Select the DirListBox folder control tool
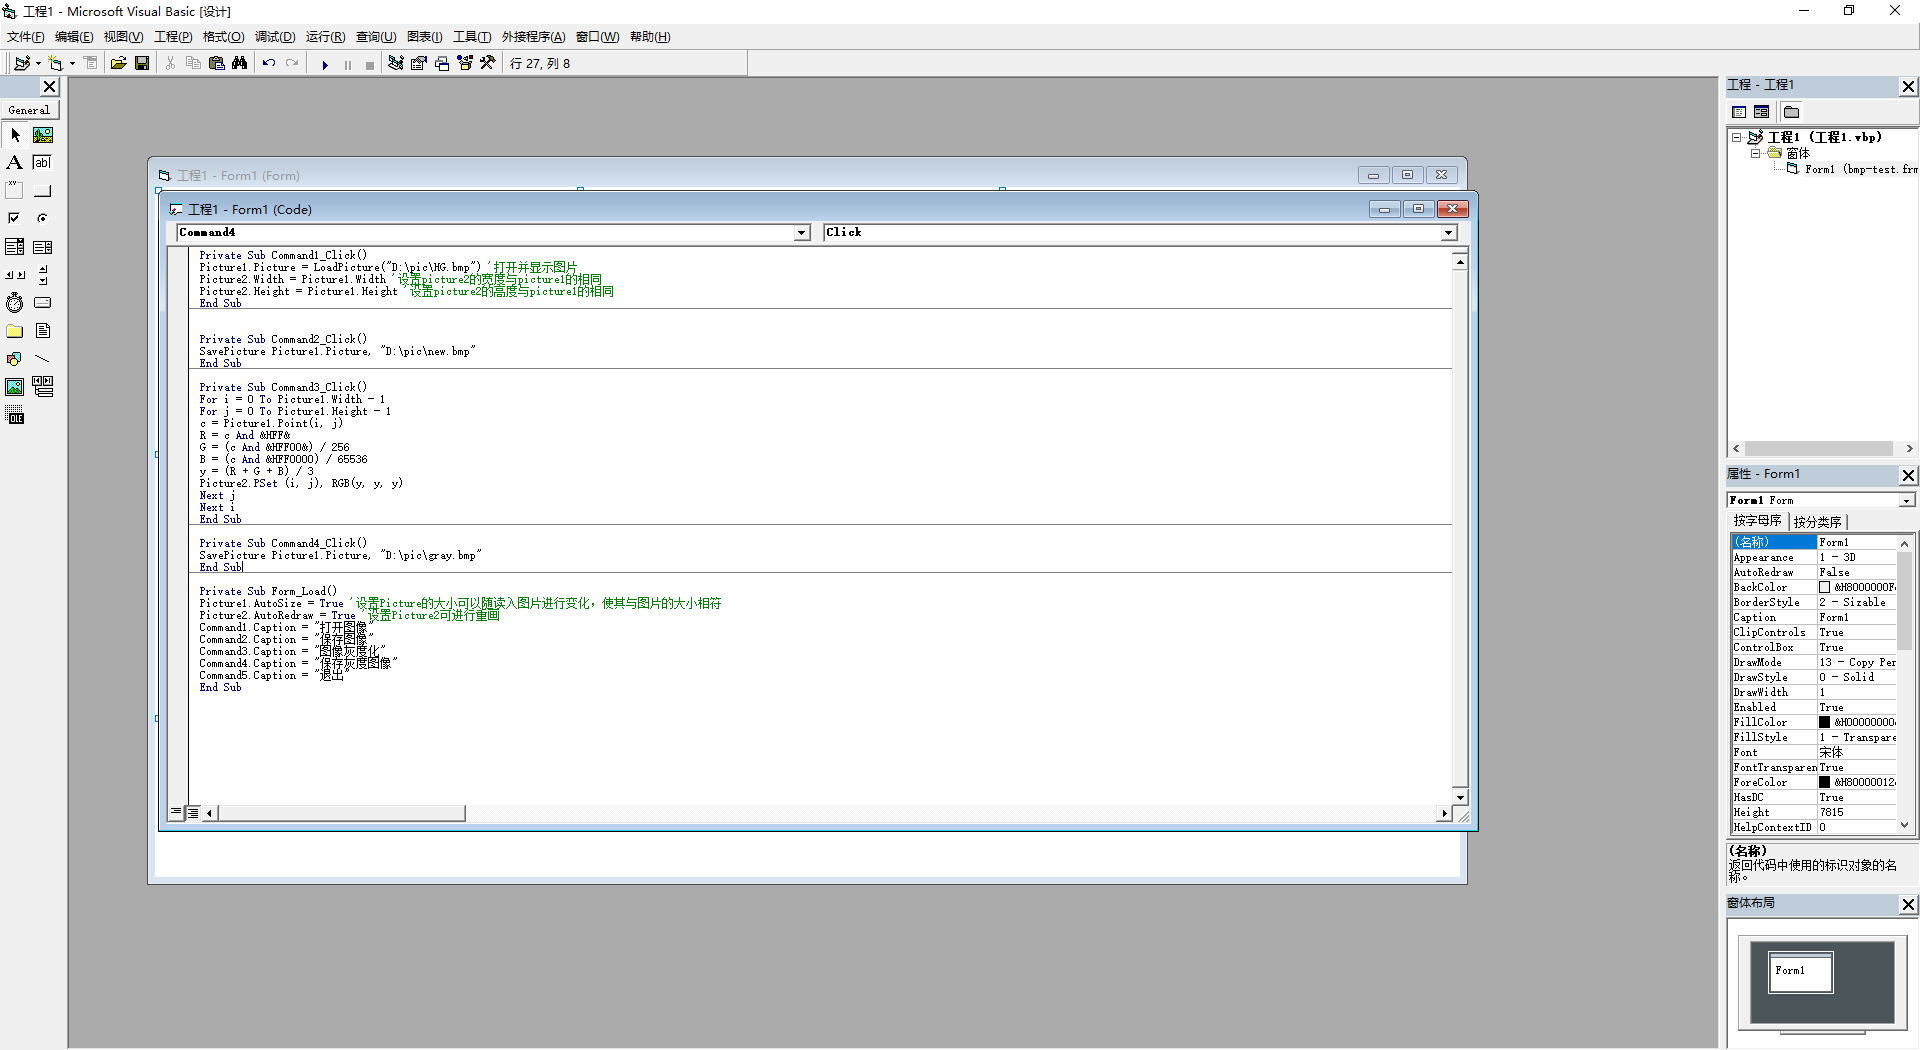 tap(15, 331)
